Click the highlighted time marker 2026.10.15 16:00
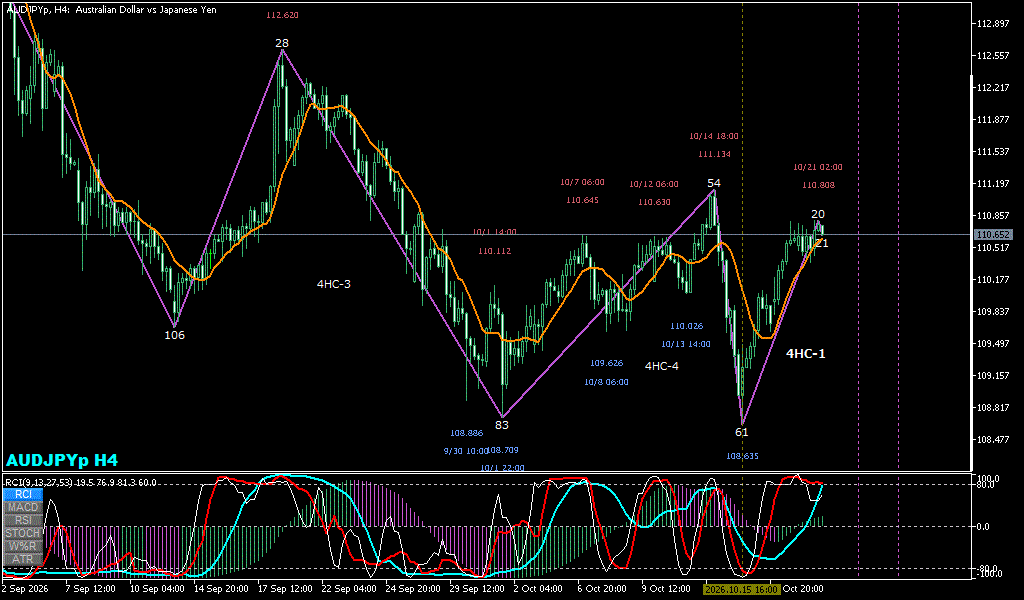The width and height of the screenshot is (1024, 600). (x=741, y=589)
